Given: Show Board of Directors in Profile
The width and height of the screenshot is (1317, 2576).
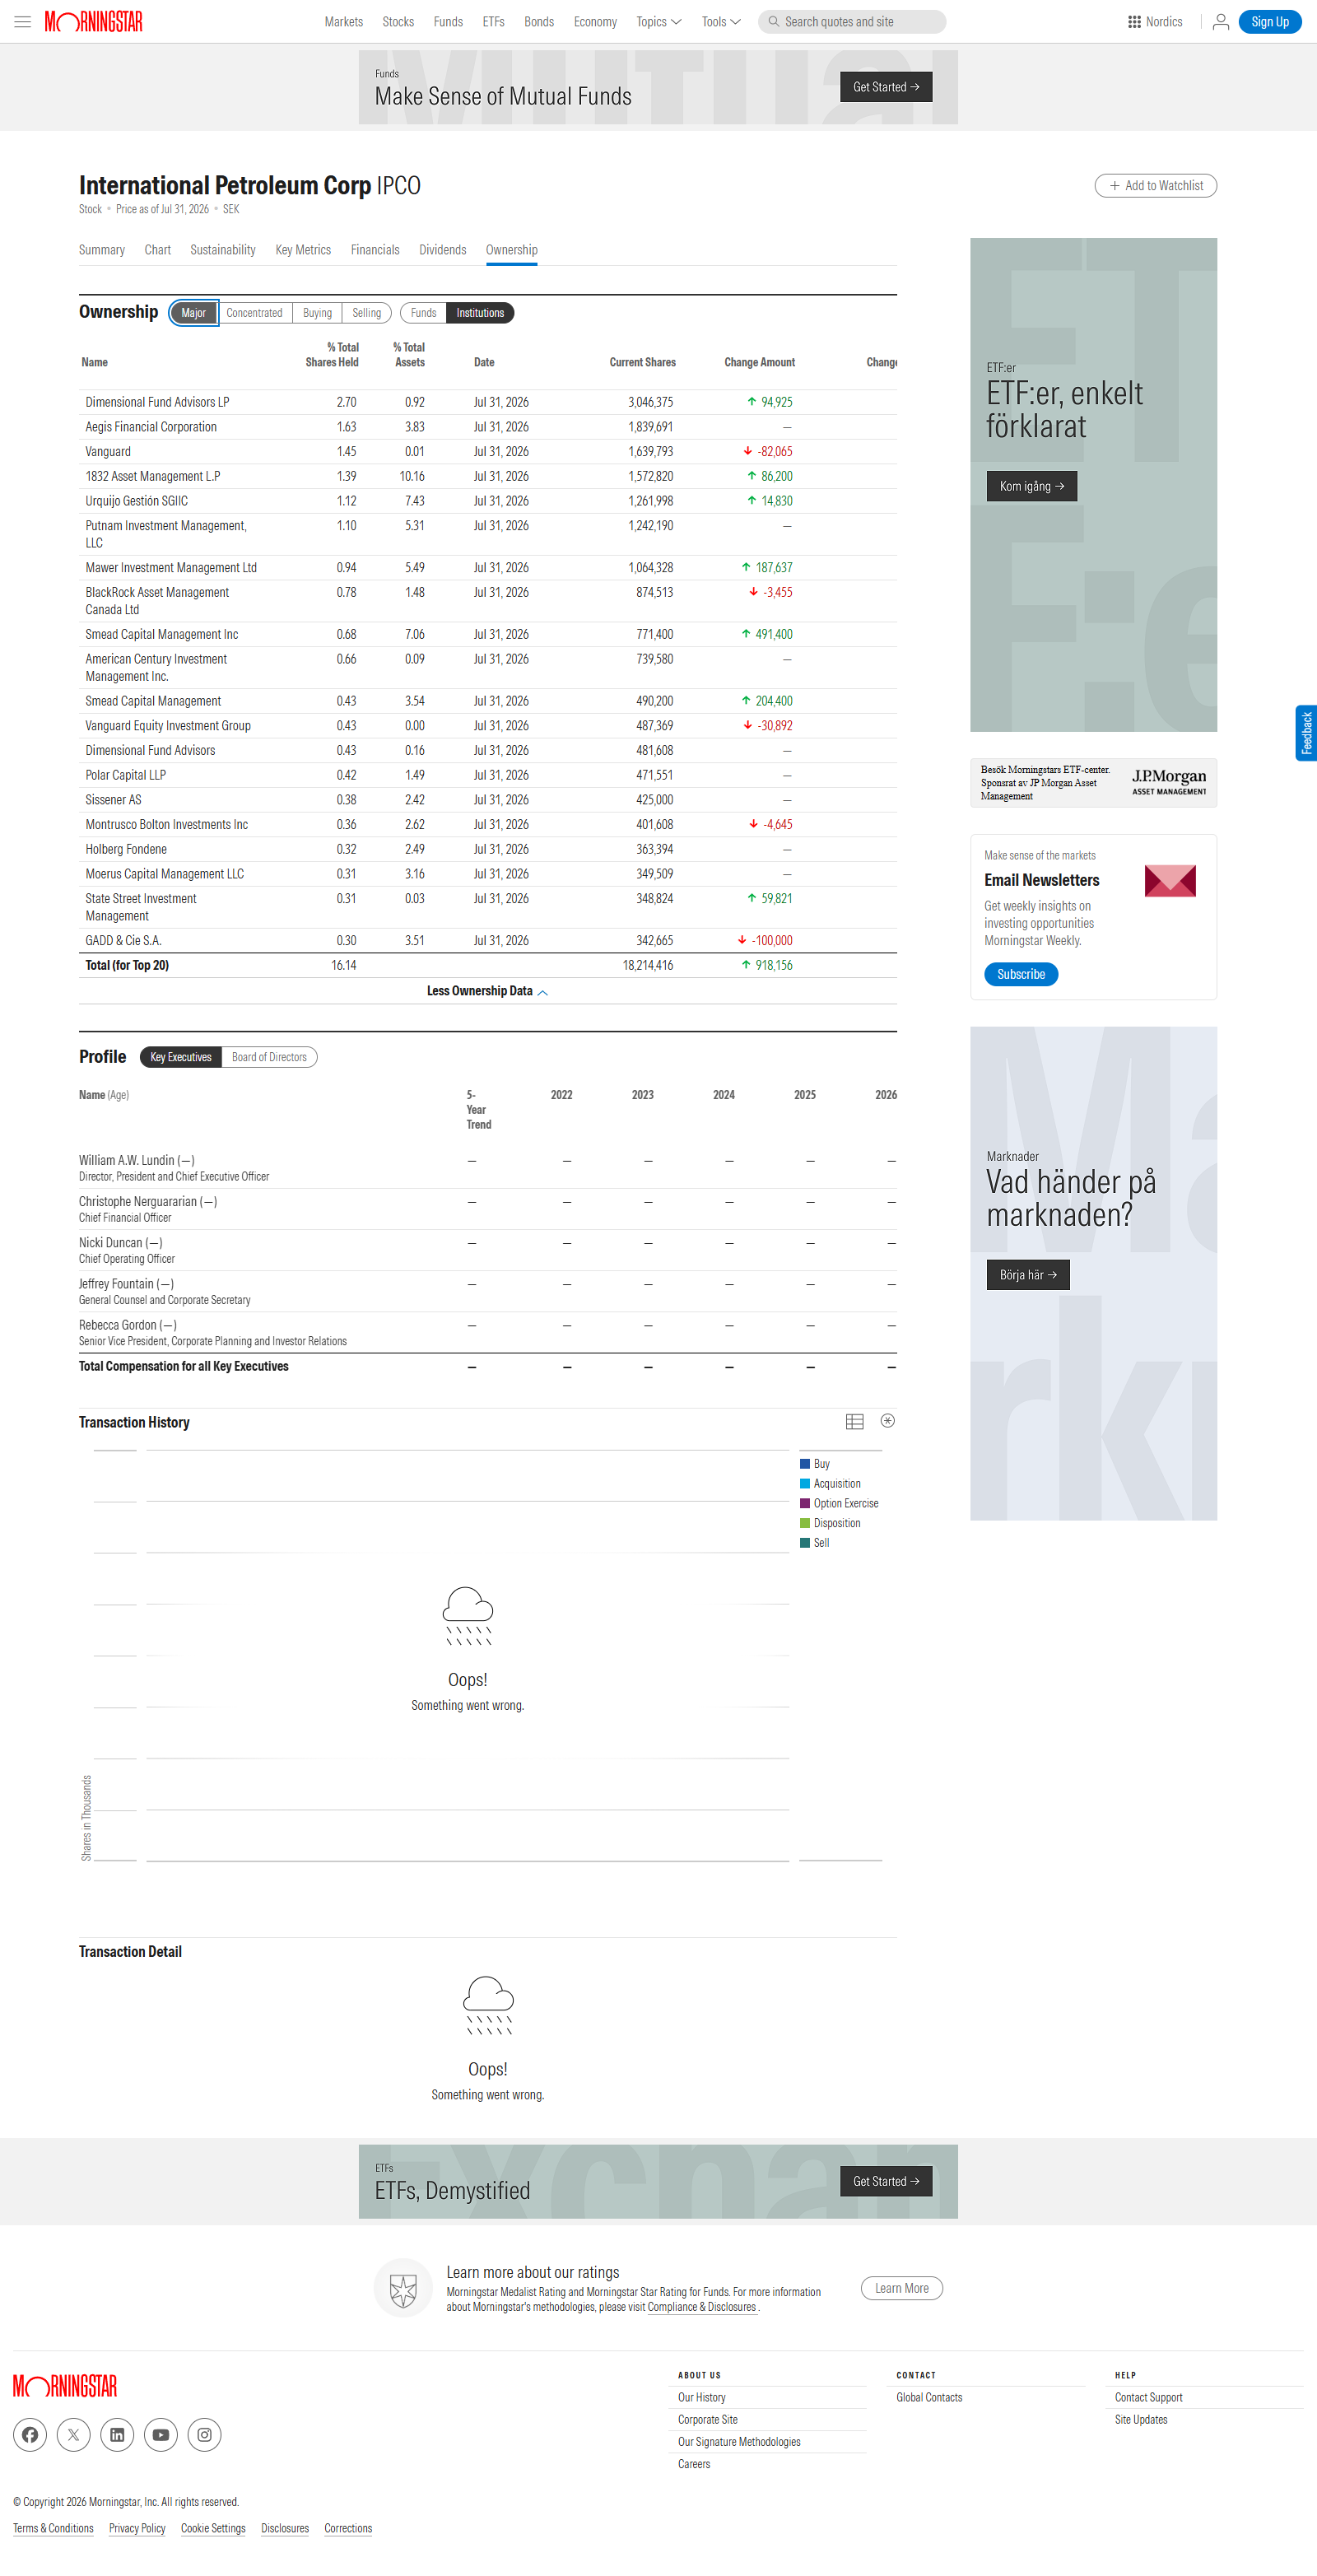Looking at the screenshot, I should point(269,1057).
